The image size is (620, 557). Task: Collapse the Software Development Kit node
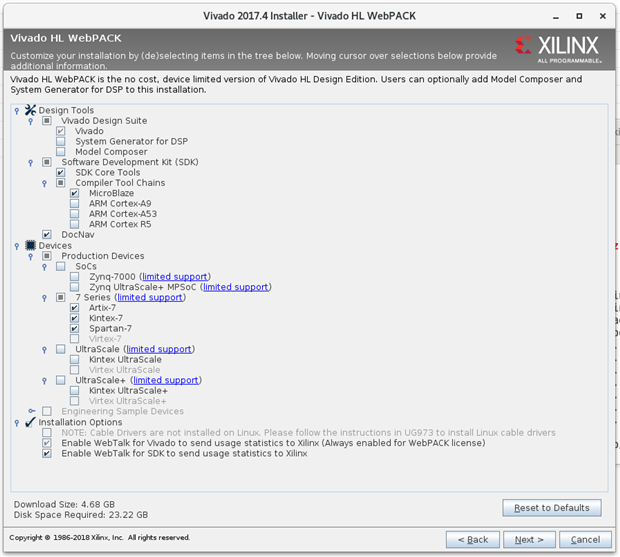click(30, 162)
